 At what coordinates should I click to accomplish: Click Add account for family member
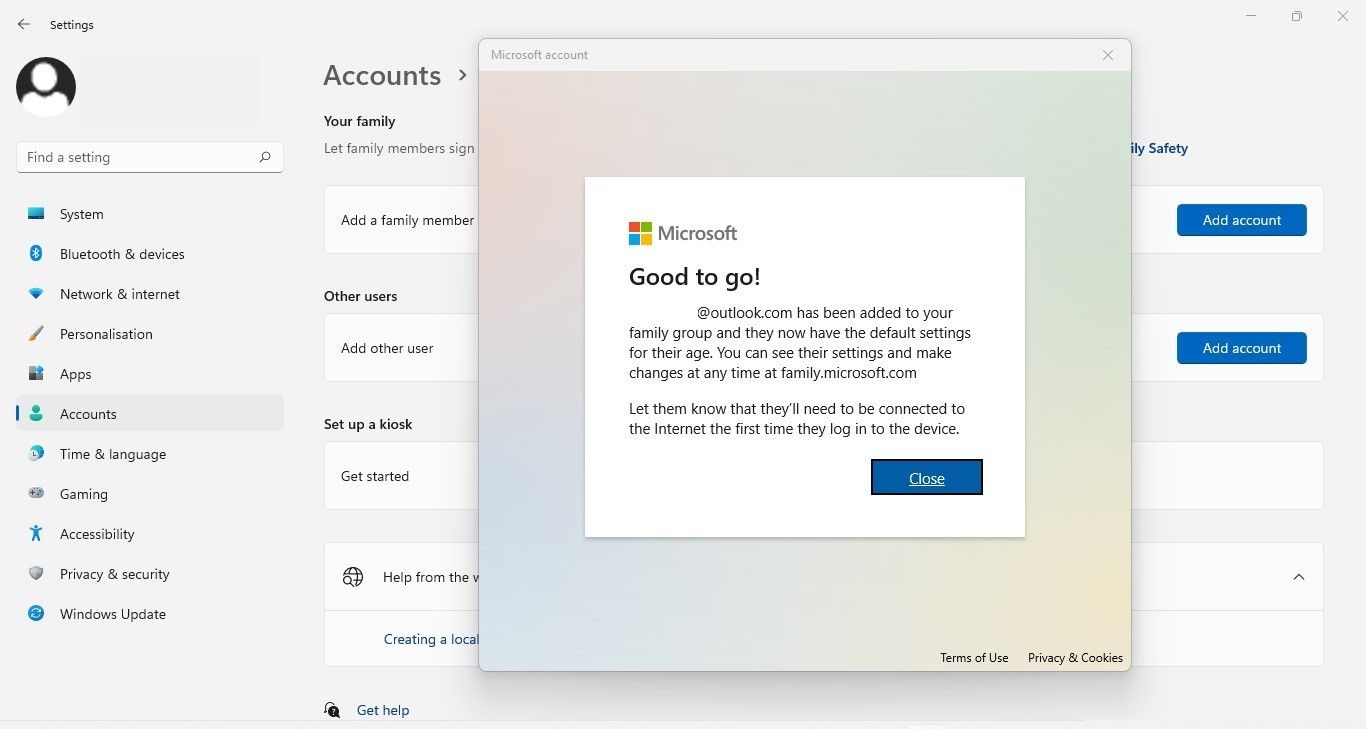pos(1242,220)
